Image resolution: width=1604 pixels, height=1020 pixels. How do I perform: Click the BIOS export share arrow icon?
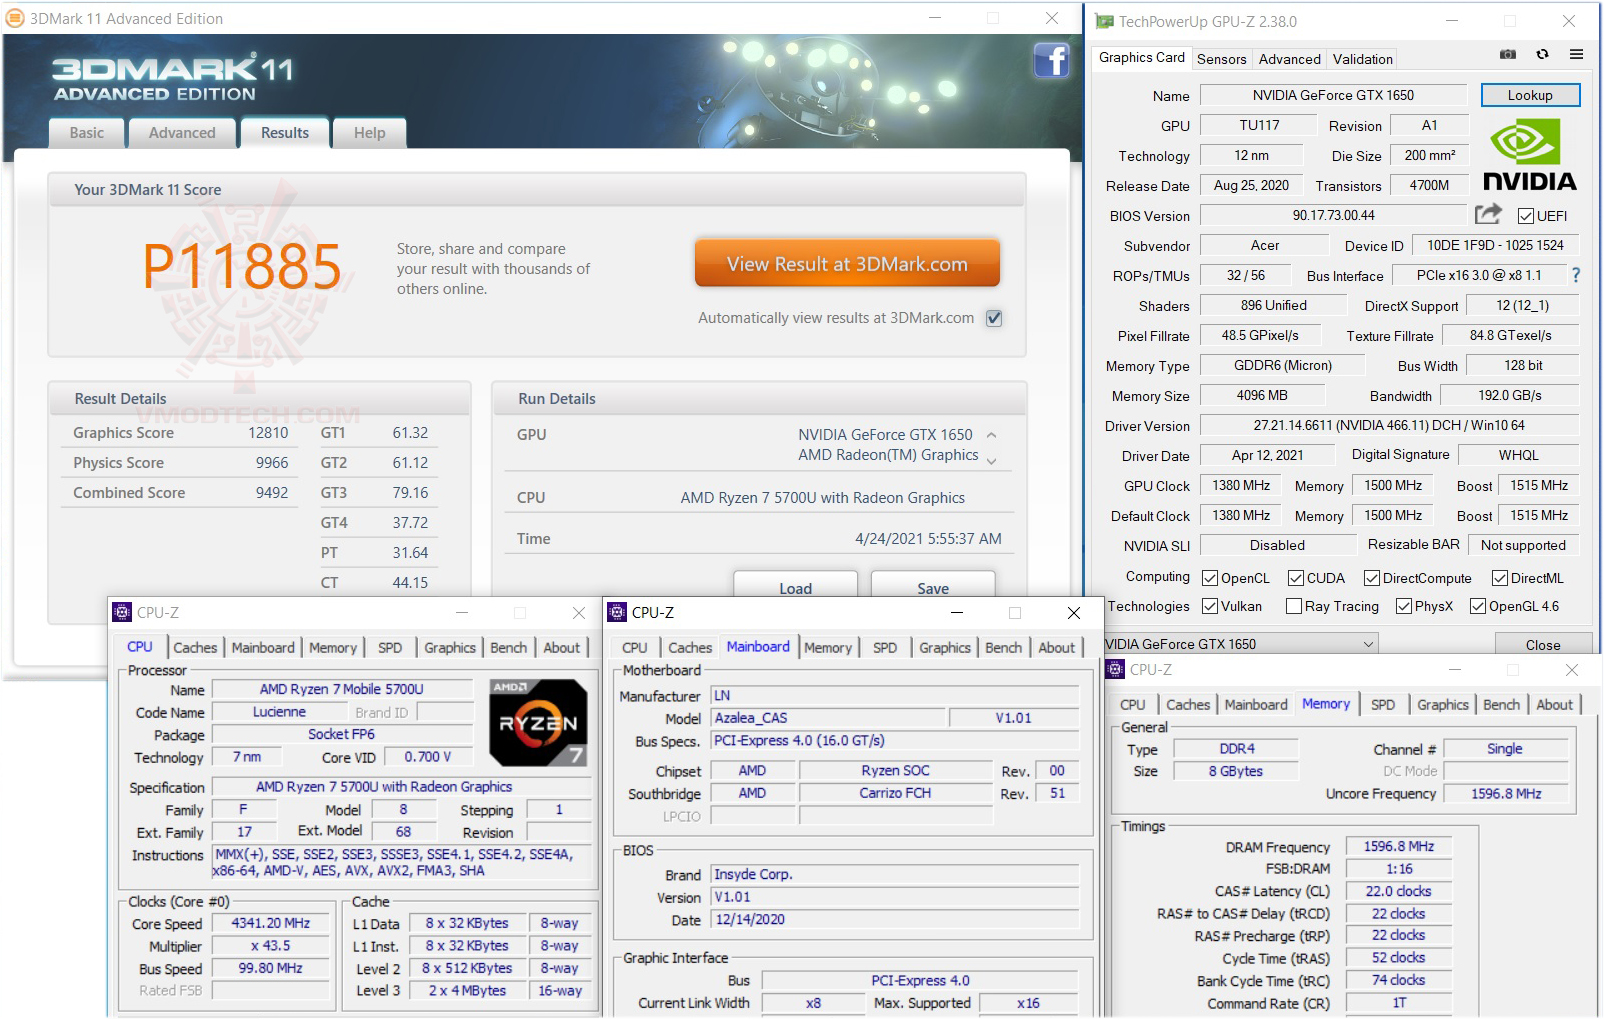pyautogui.click(x=1488, y=214)
